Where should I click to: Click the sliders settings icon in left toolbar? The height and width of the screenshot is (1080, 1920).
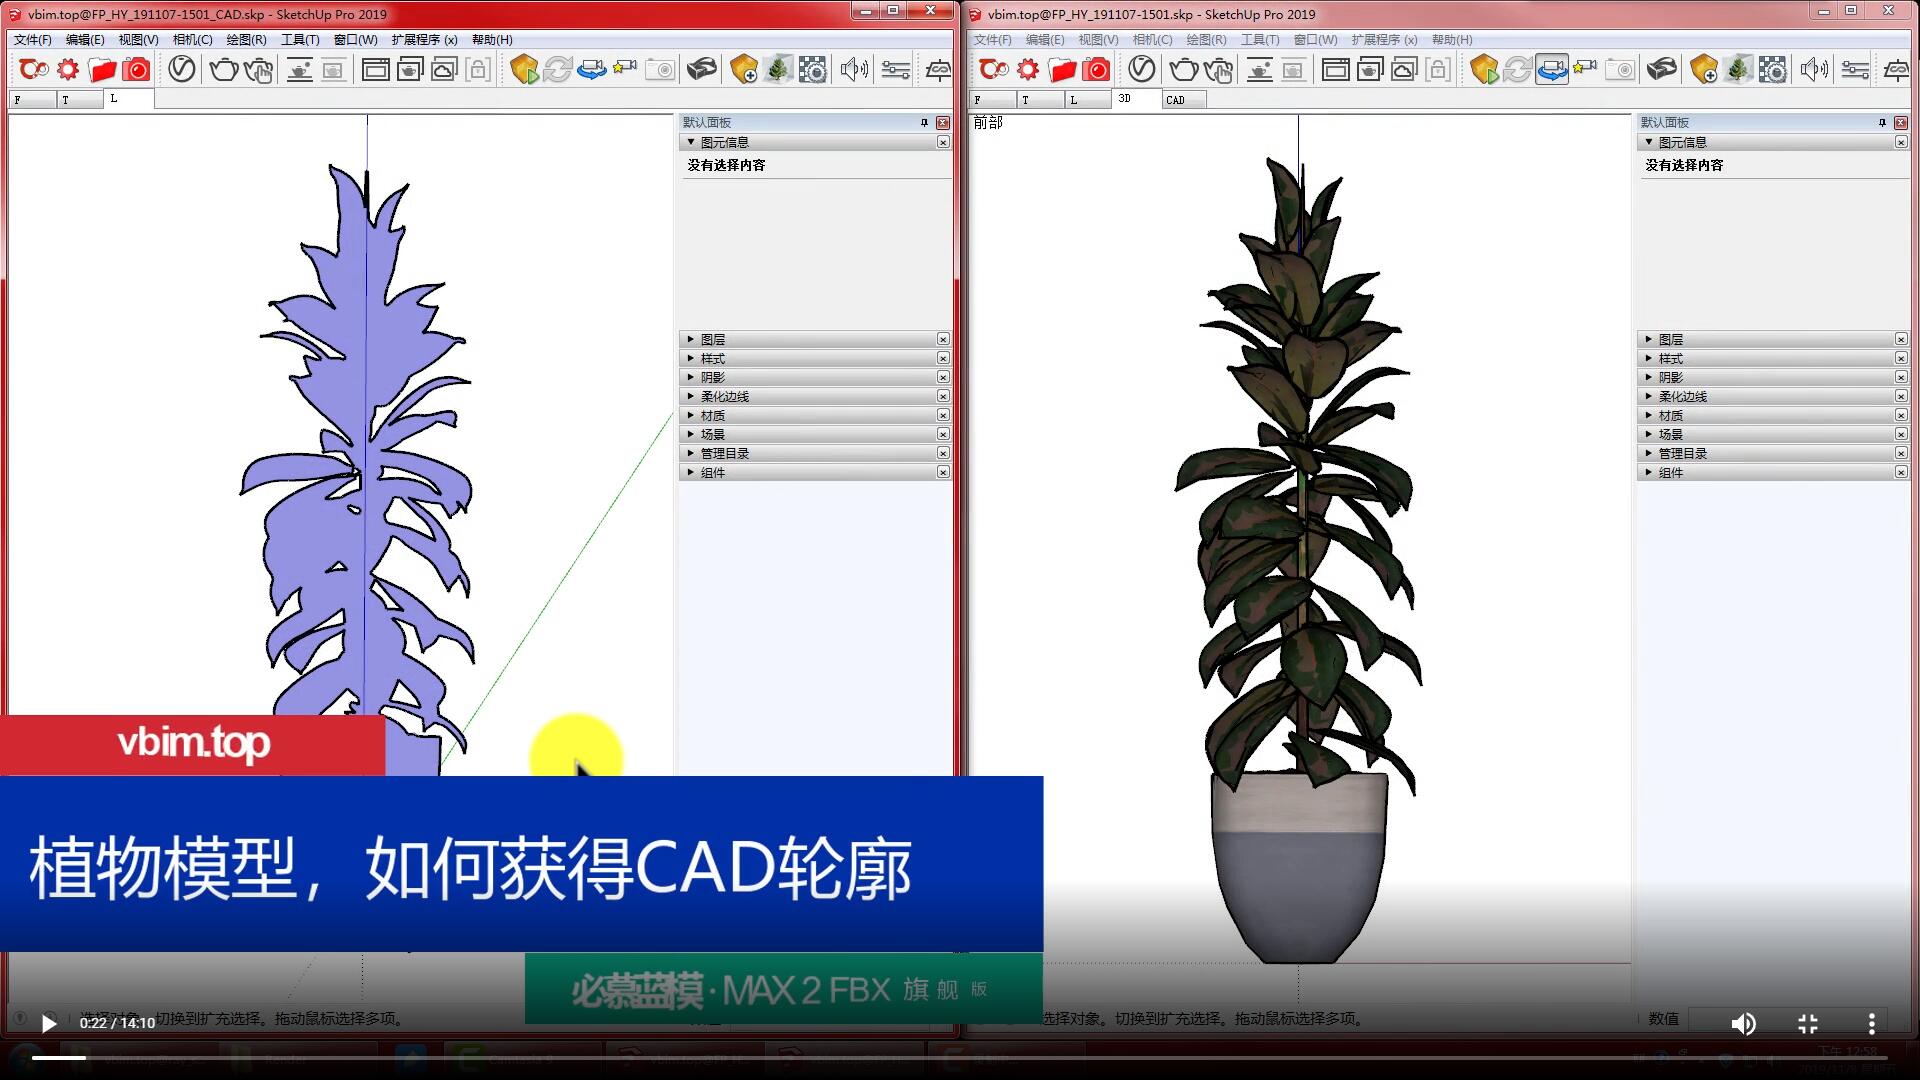tap(895, 69)
